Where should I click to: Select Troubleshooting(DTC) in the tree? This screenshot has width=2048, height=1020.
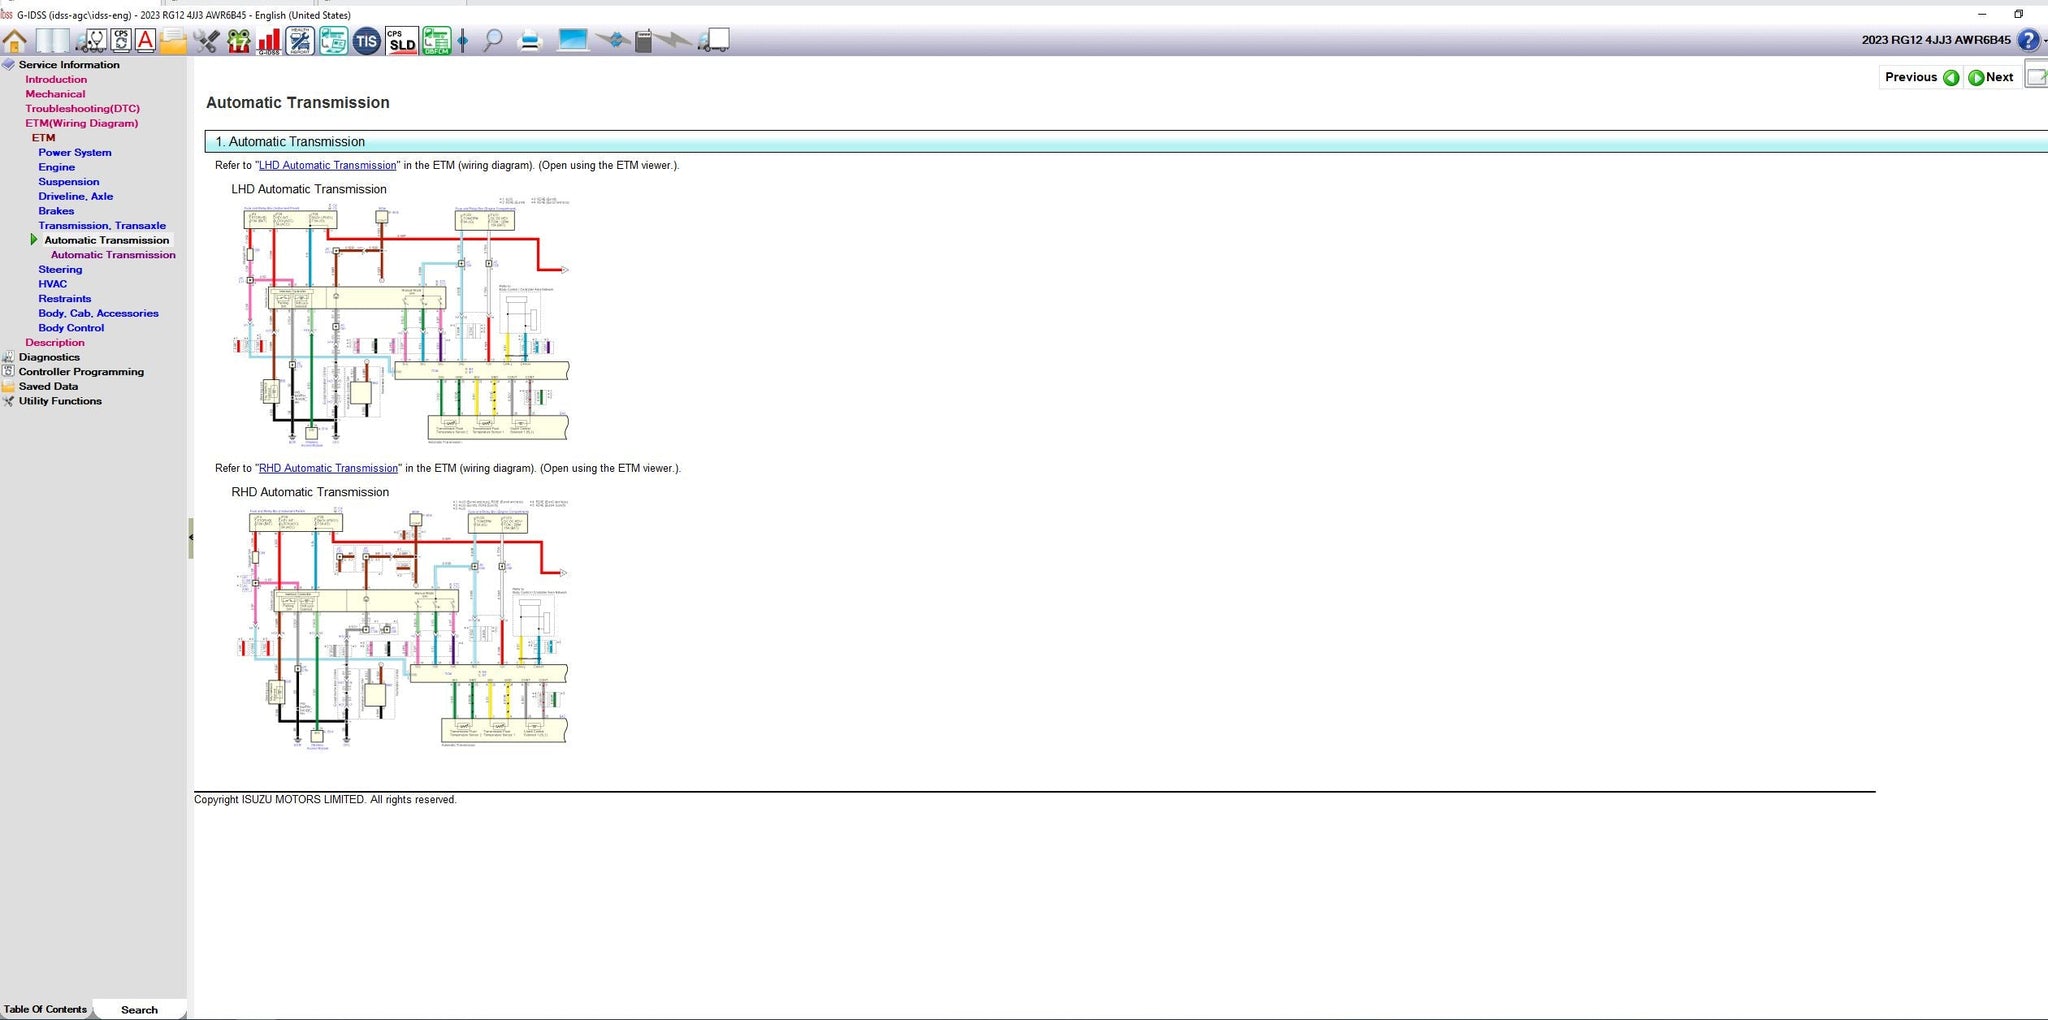(x=82, y=109)
